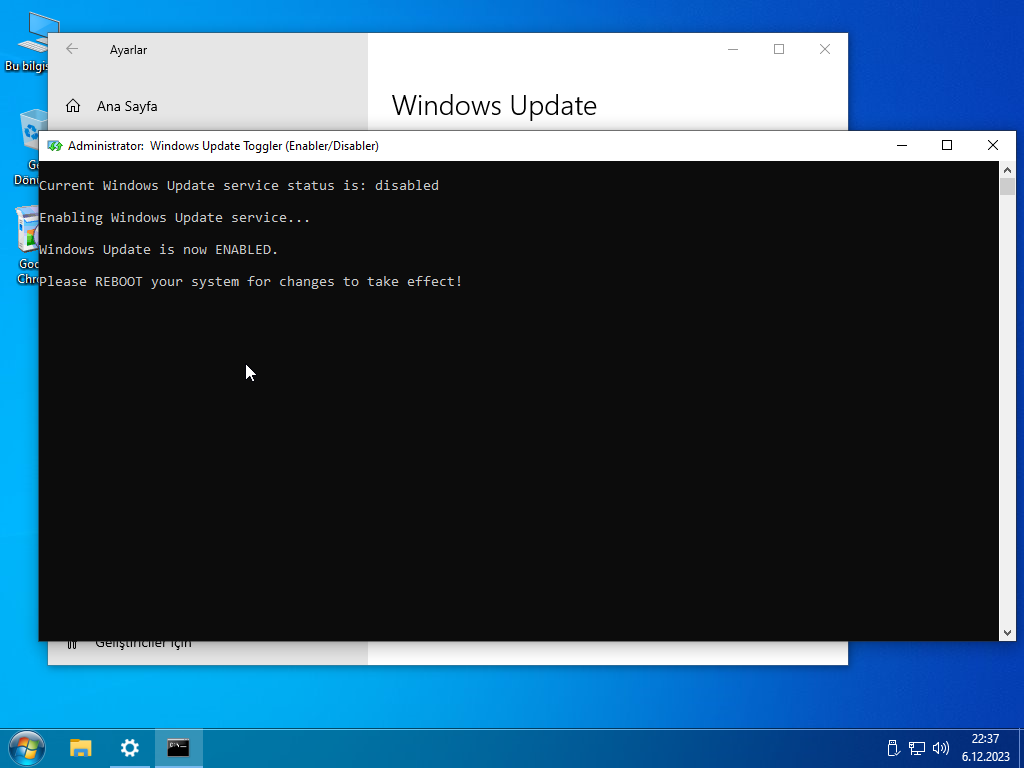1024x768 pixels.
Task: Switch to the Settings gear on the taskbar
Action: point(130,748)
